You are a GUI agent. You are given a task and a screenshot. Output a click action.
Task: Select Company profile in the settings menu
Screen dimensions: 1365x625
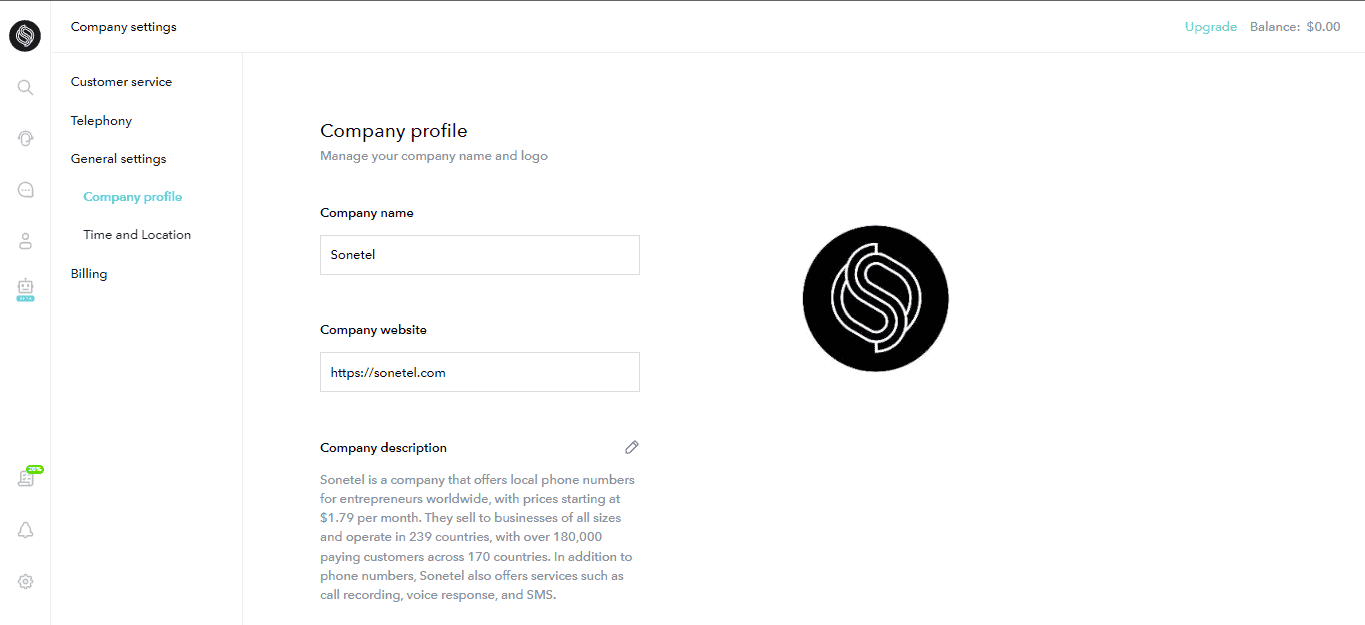[x=133, y=197]
